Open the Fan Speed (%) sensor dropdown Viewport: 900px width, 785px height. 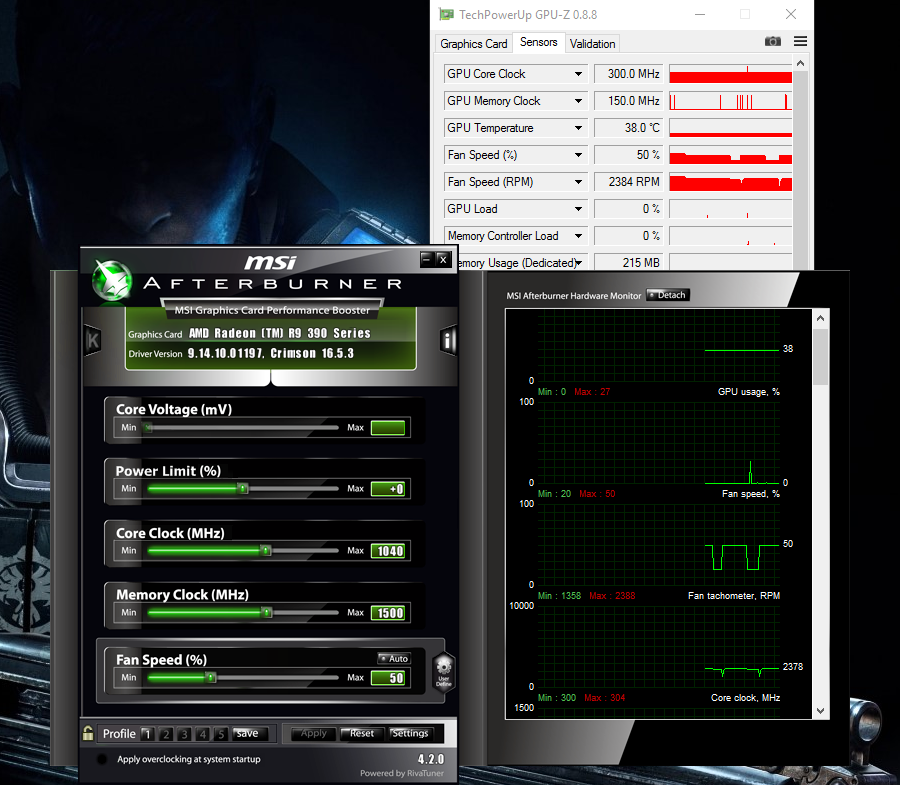point(578,155)
